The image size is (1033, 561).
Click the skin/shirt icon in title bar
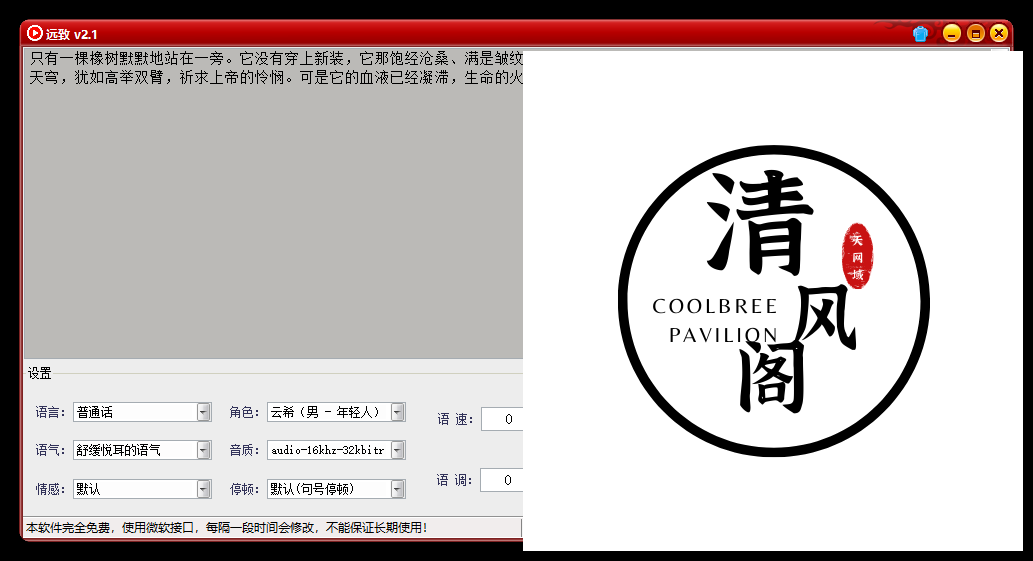coord(920,34)
